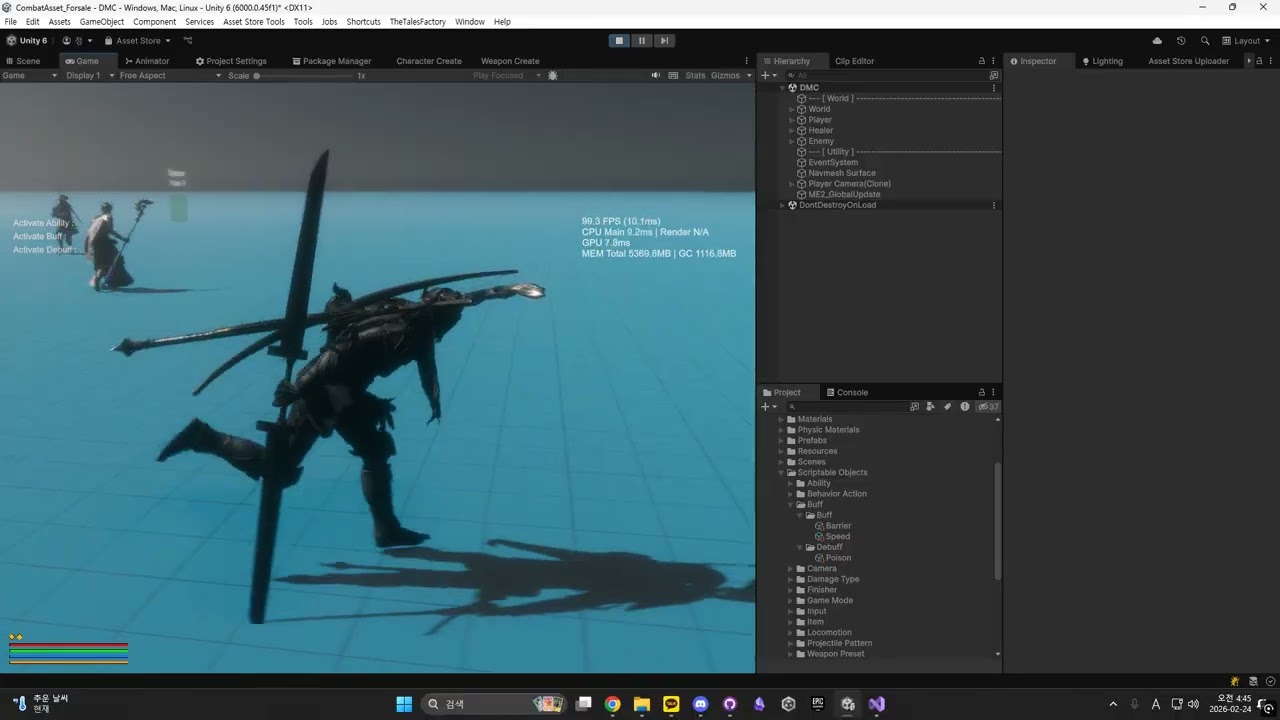Switch to the Clip Editor tab
1280x720 pixels.
(x=854, y=61)
